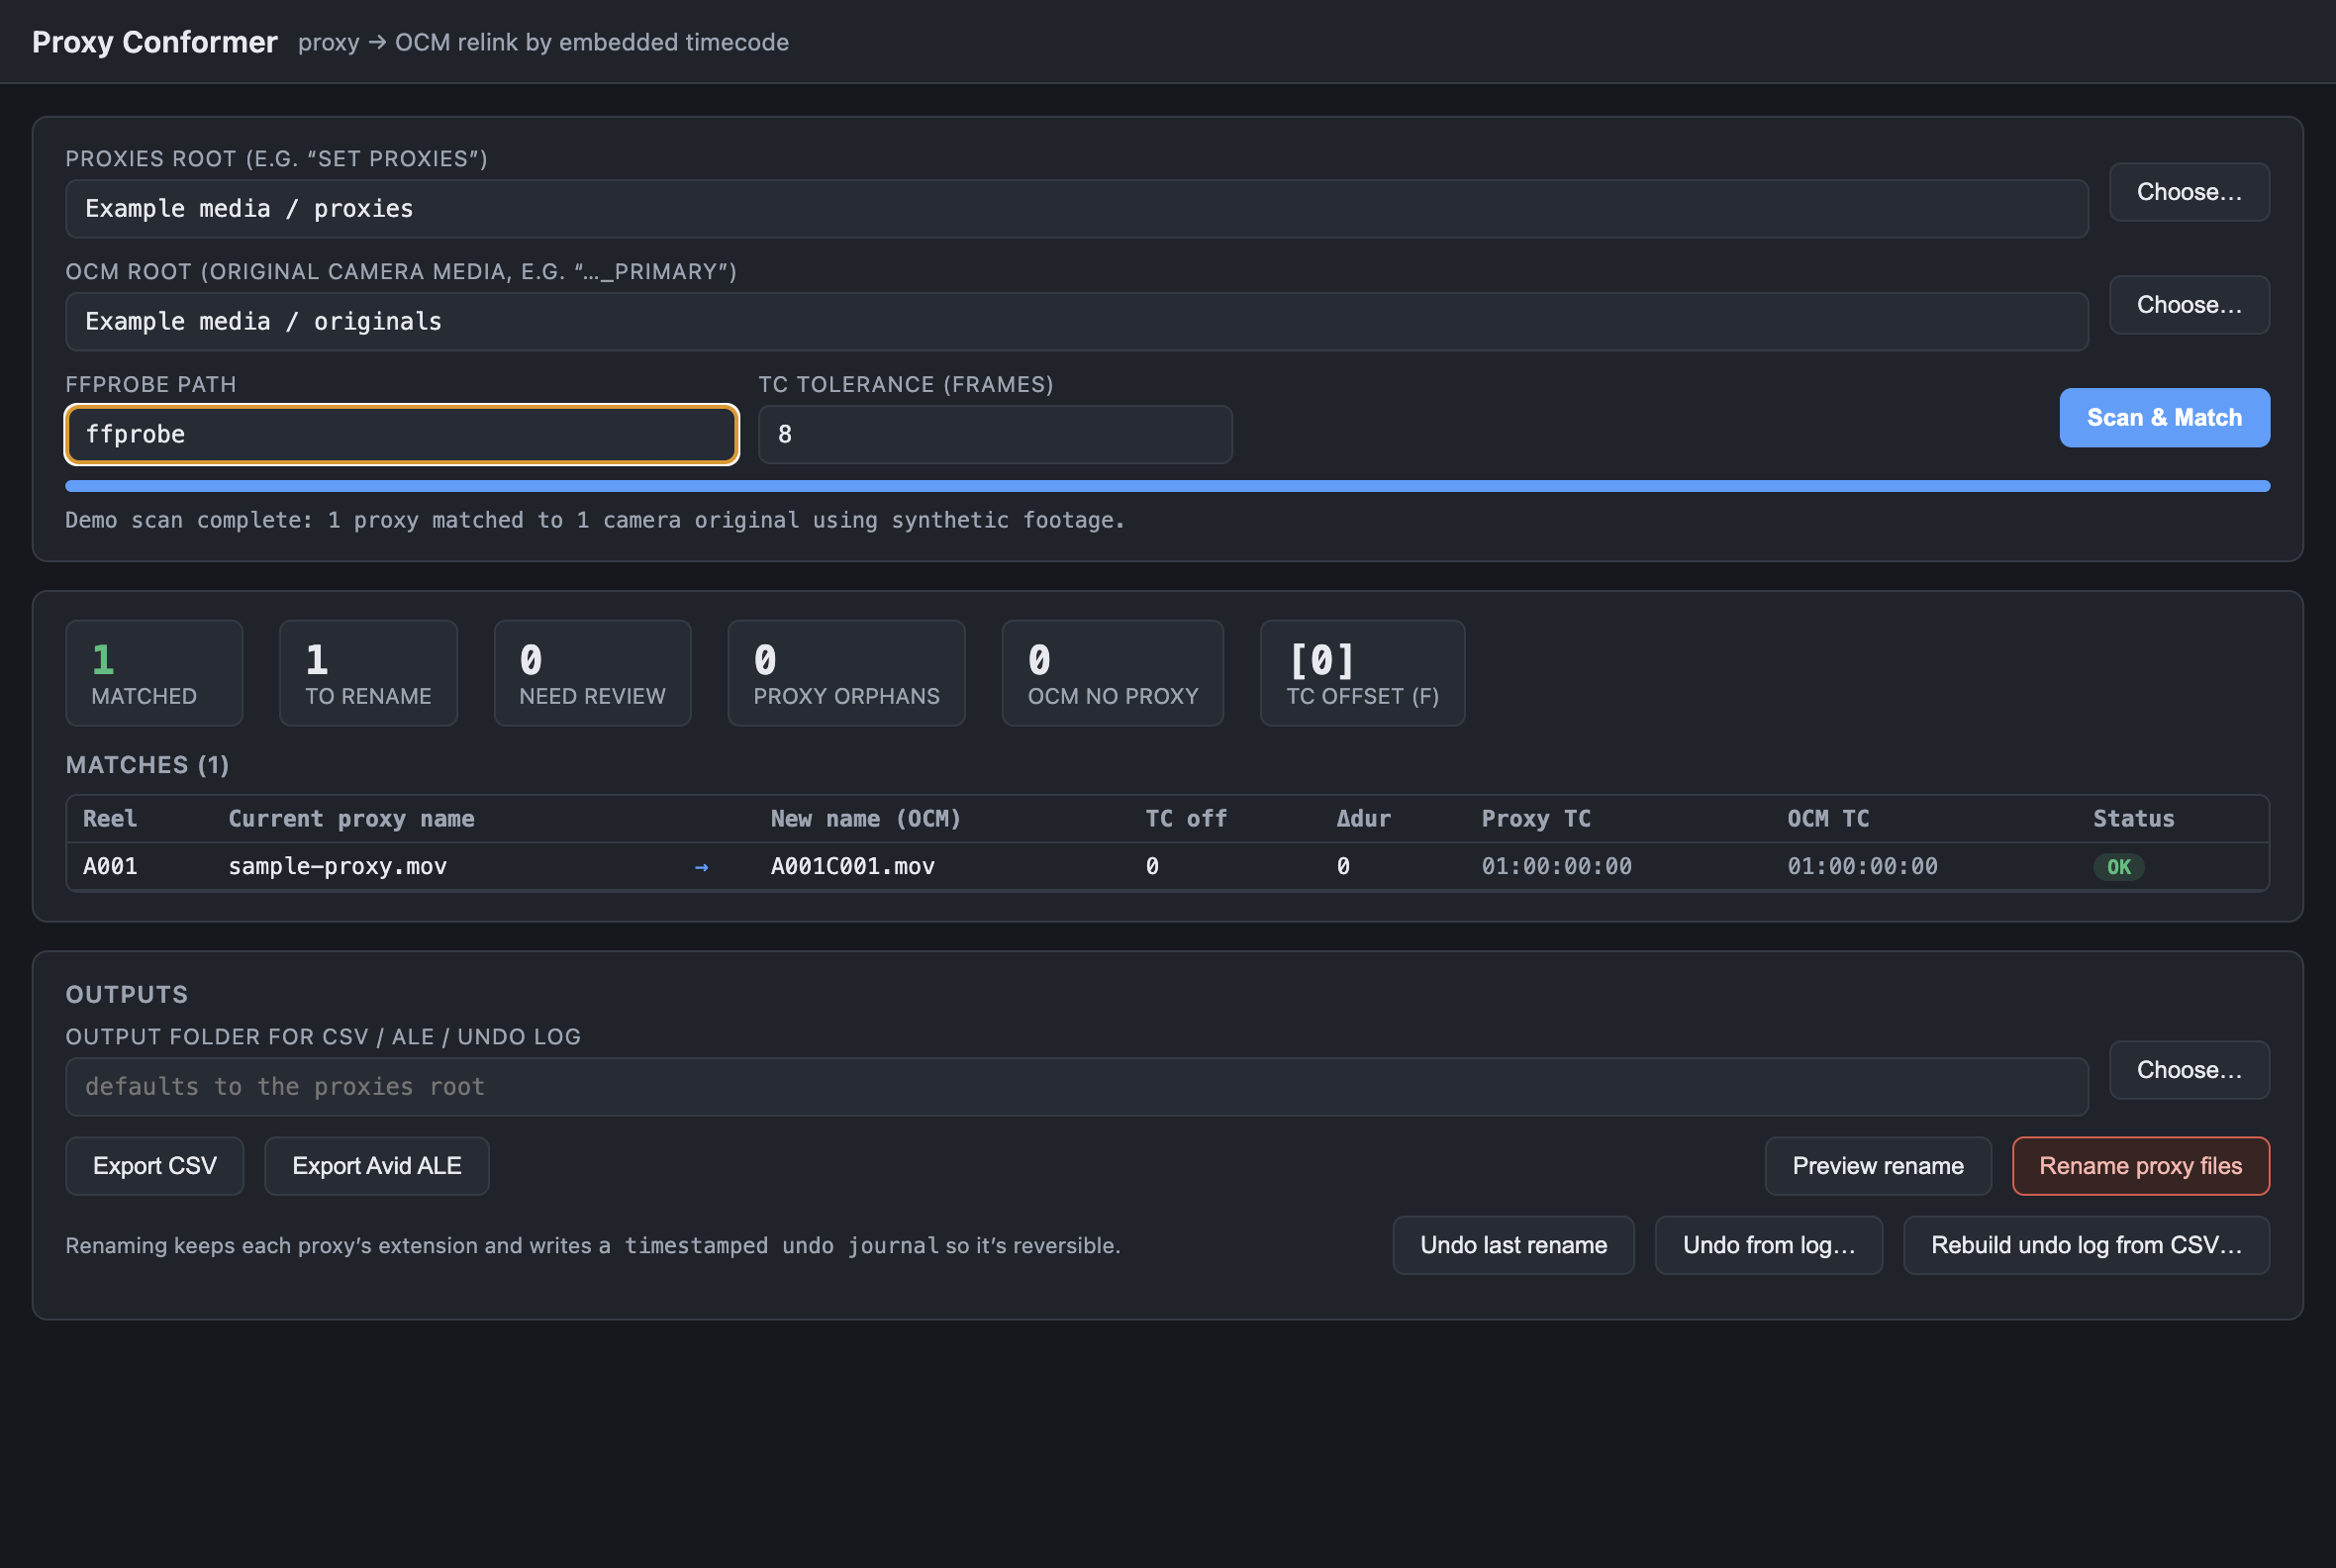Screen dimensions: 2336x1568
Task: Click the Outputs section heading
Action: point(127,995)
